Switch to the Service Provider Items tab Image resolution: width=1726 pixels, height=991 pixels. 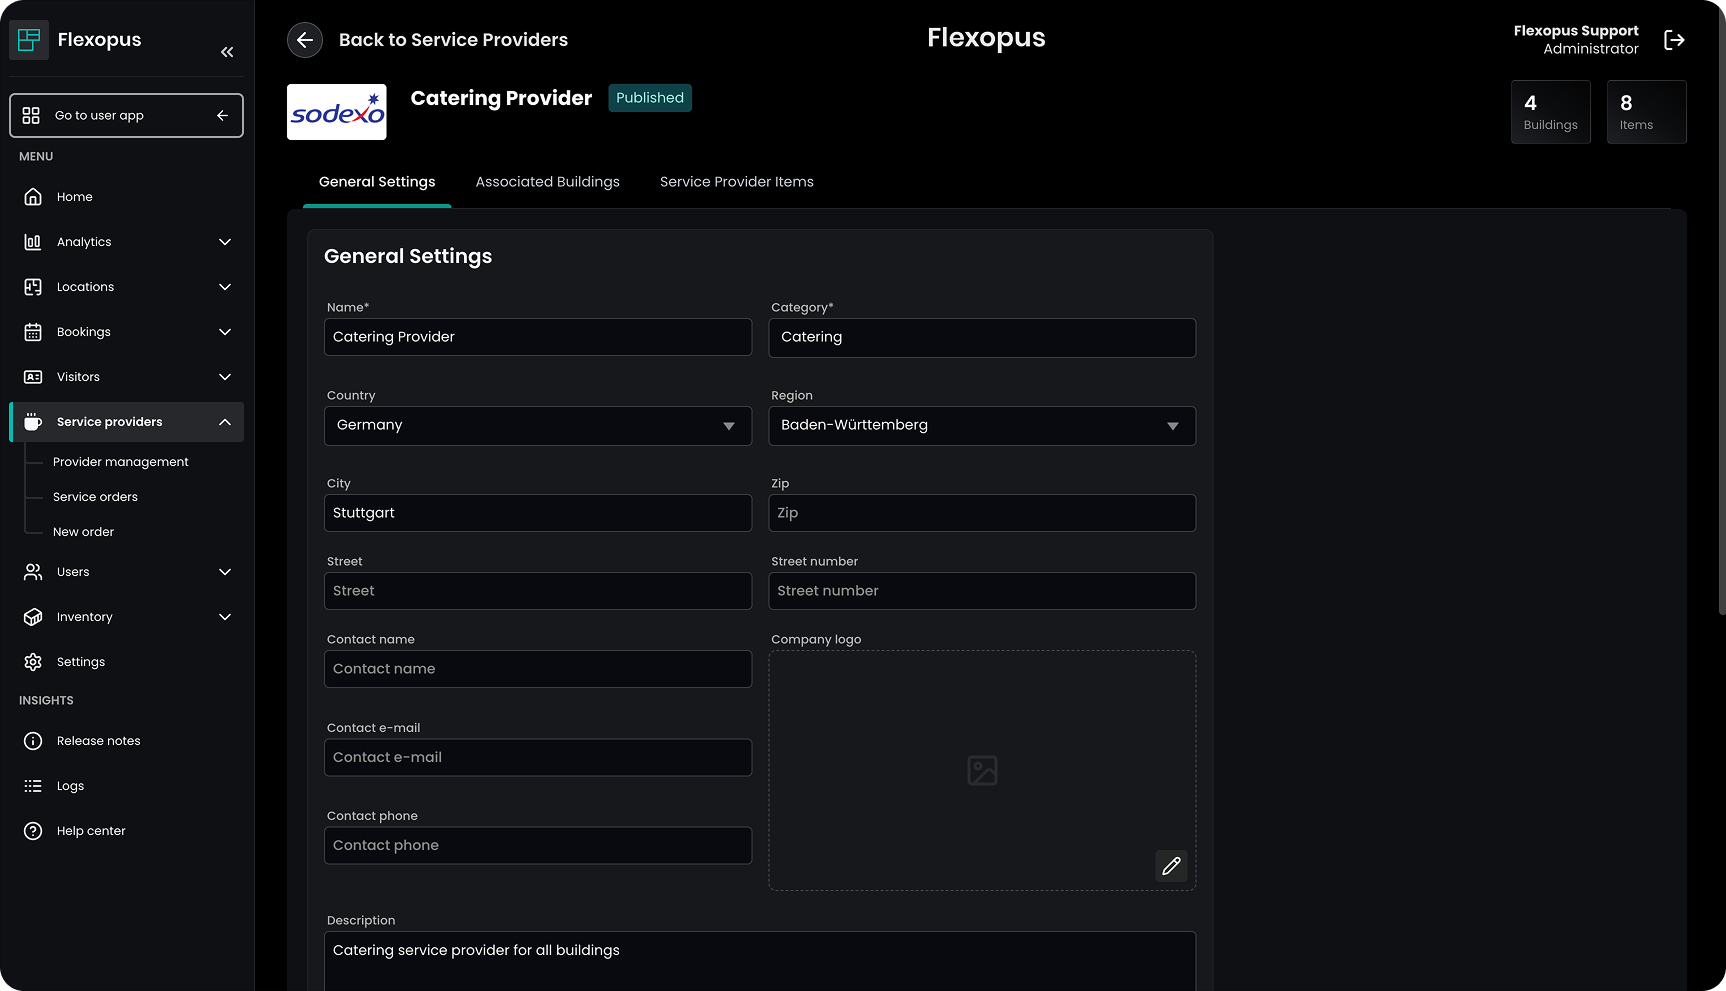736,182
